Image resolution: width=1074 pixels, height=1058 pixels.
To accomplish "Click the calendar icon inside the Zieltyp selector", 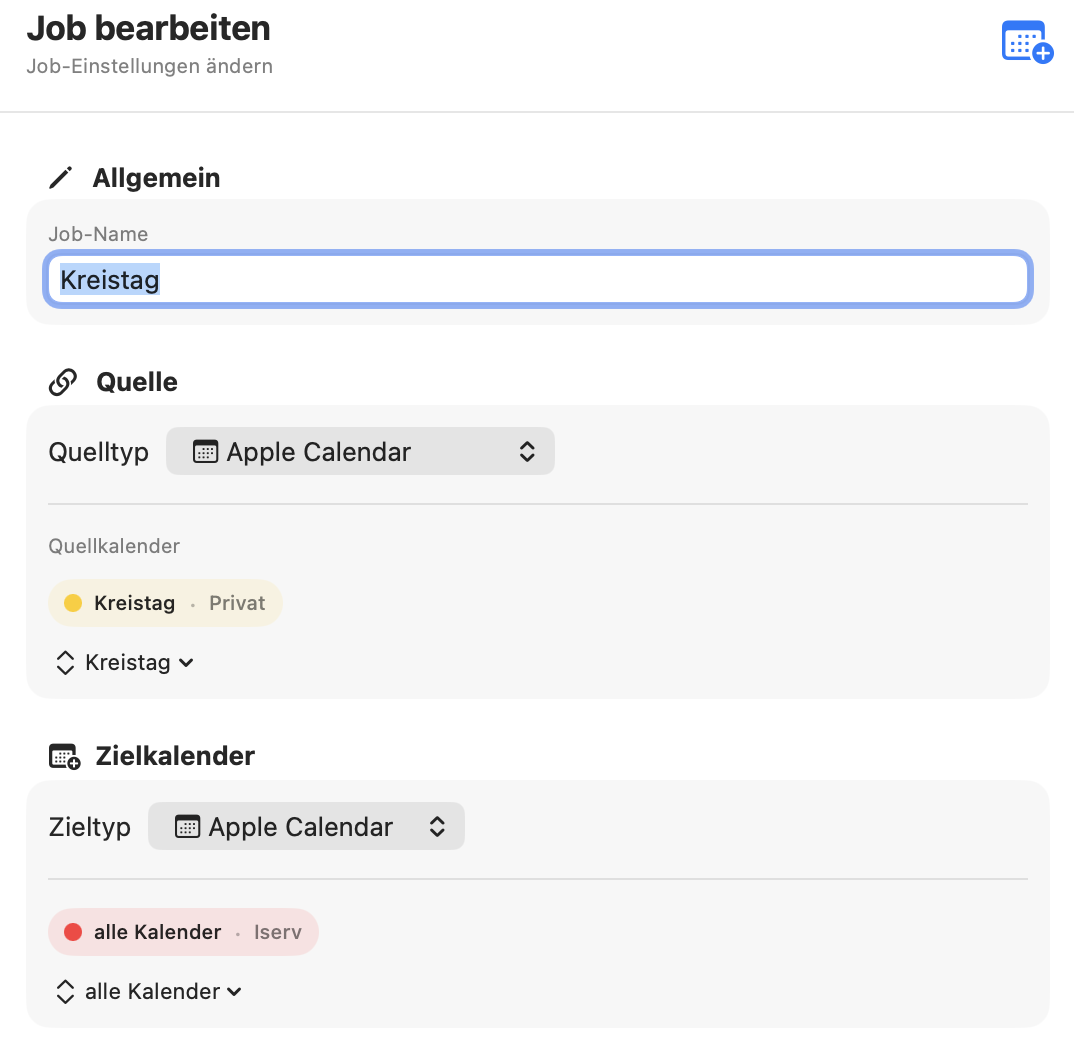I will pyautogui.click(x=190, y=826).
